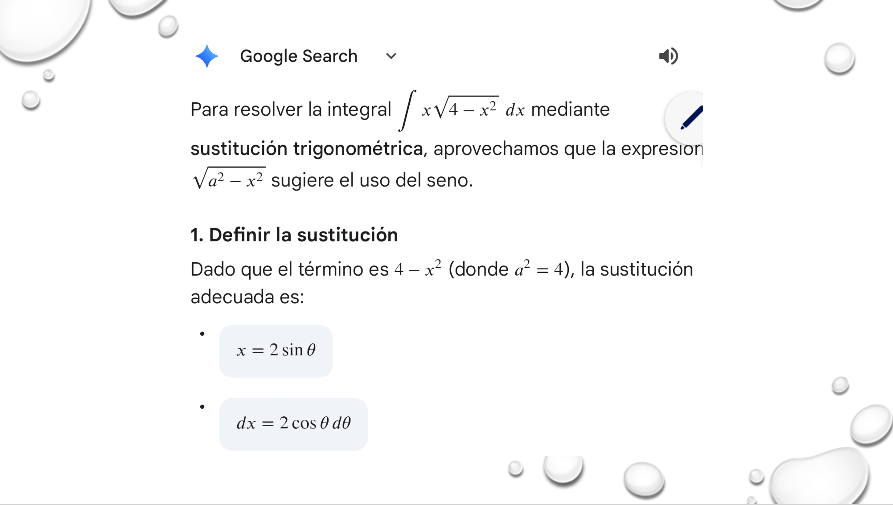Click the bullet before dx = 2 cos θ dθ

pyautogui.click(x=201, y=407)
